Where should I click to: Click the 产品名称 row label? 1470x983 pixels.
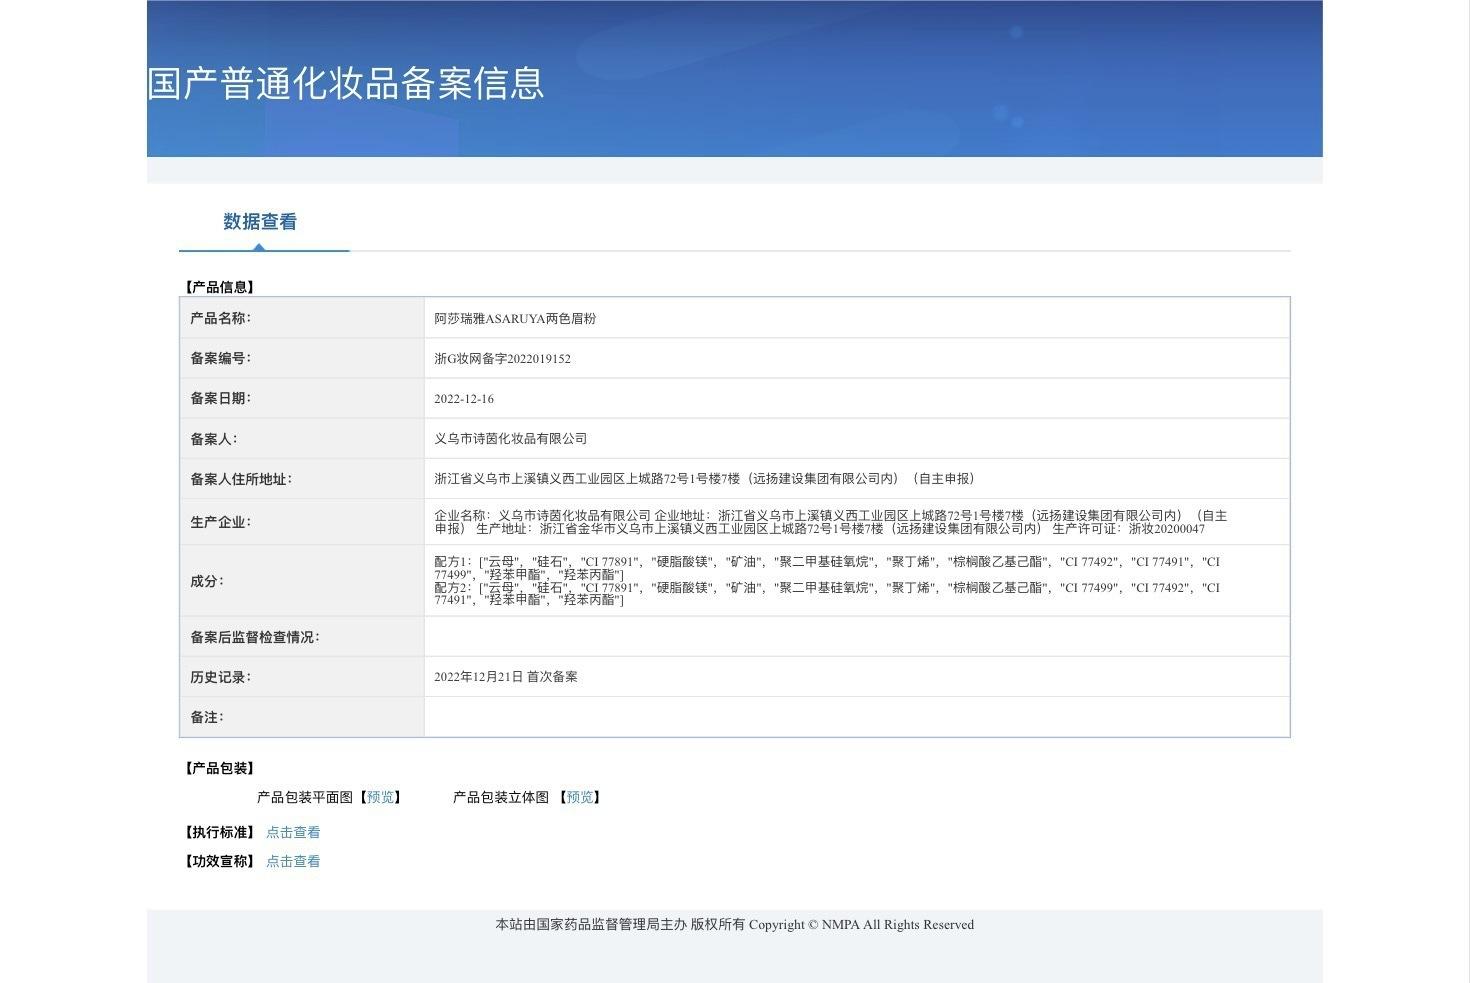[221, 318]
